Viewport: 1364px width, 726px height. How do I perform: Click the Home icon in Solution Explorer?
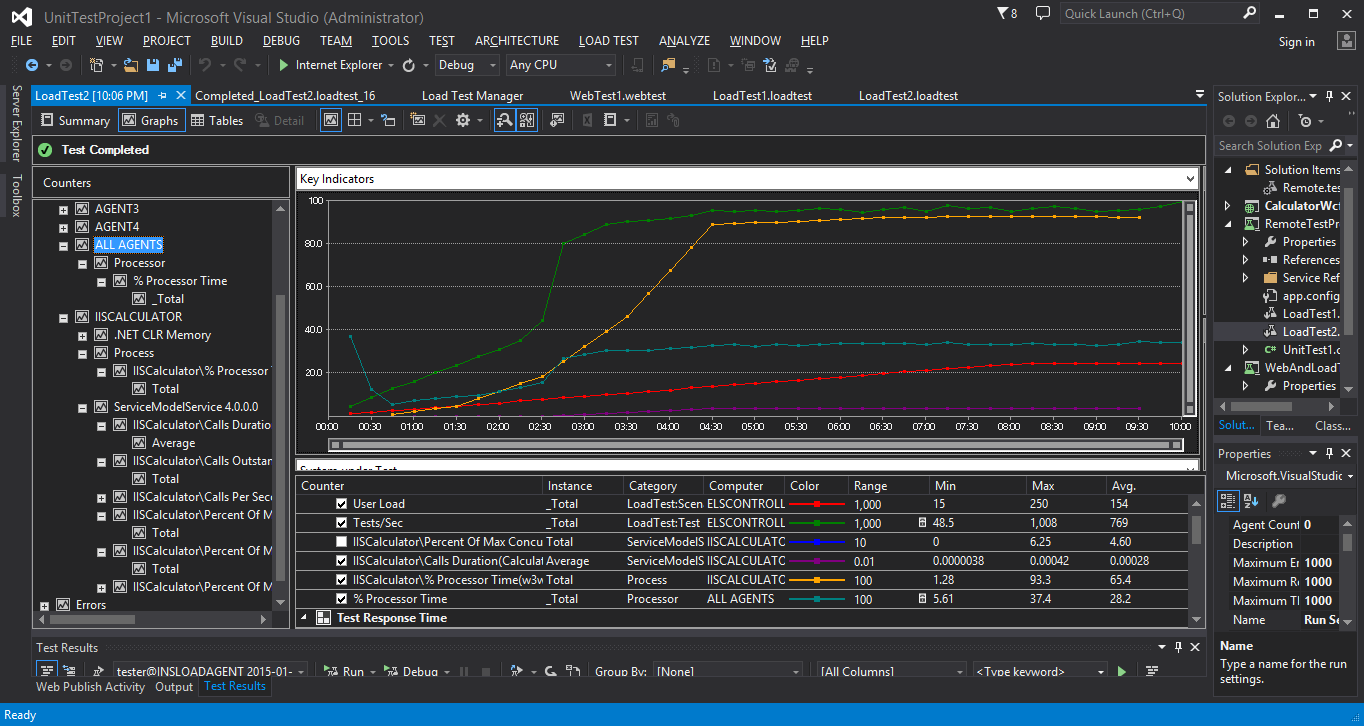1273,121
